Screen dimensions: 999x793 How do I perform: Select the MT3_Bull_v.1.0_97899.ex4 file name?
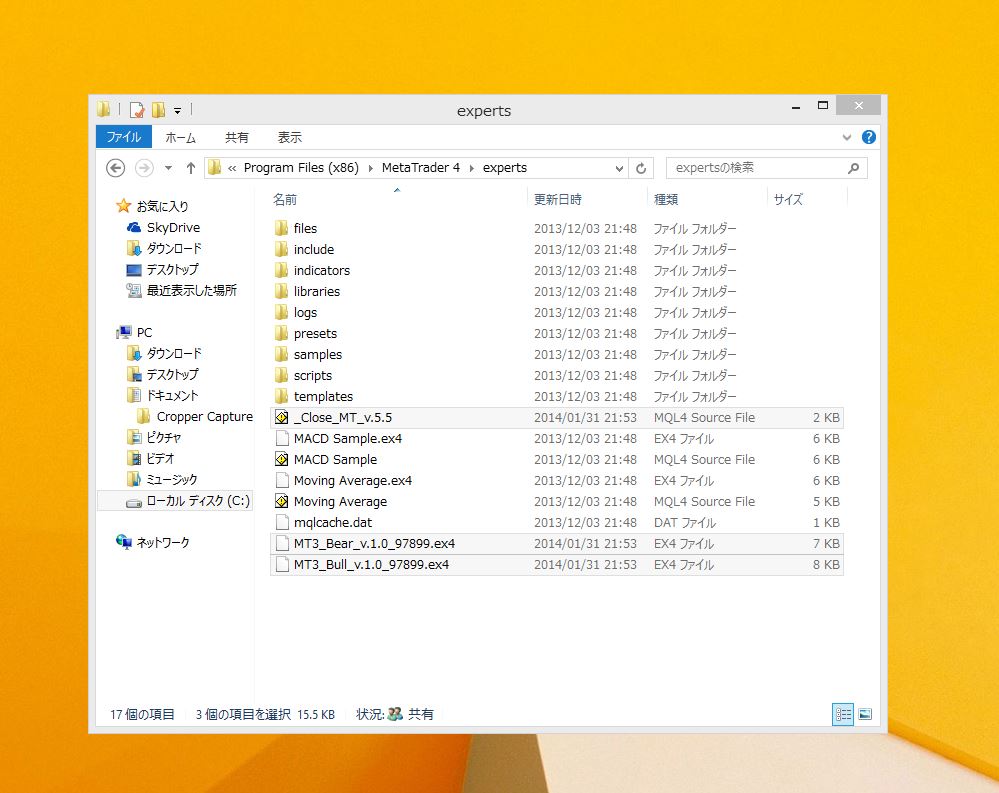click(x=371, y=565)
